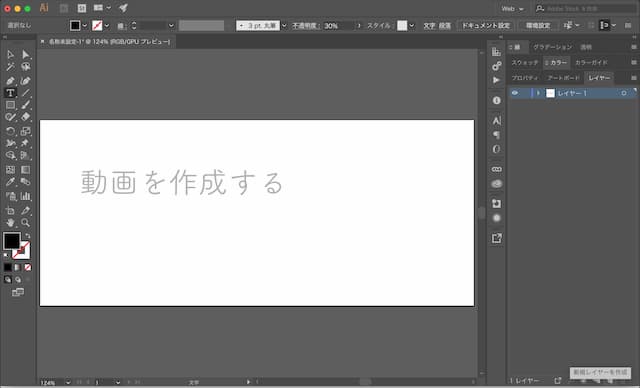Screen dimensions: 640x388
Task: Switch to the スウォッチ tab
Action: 525,63
